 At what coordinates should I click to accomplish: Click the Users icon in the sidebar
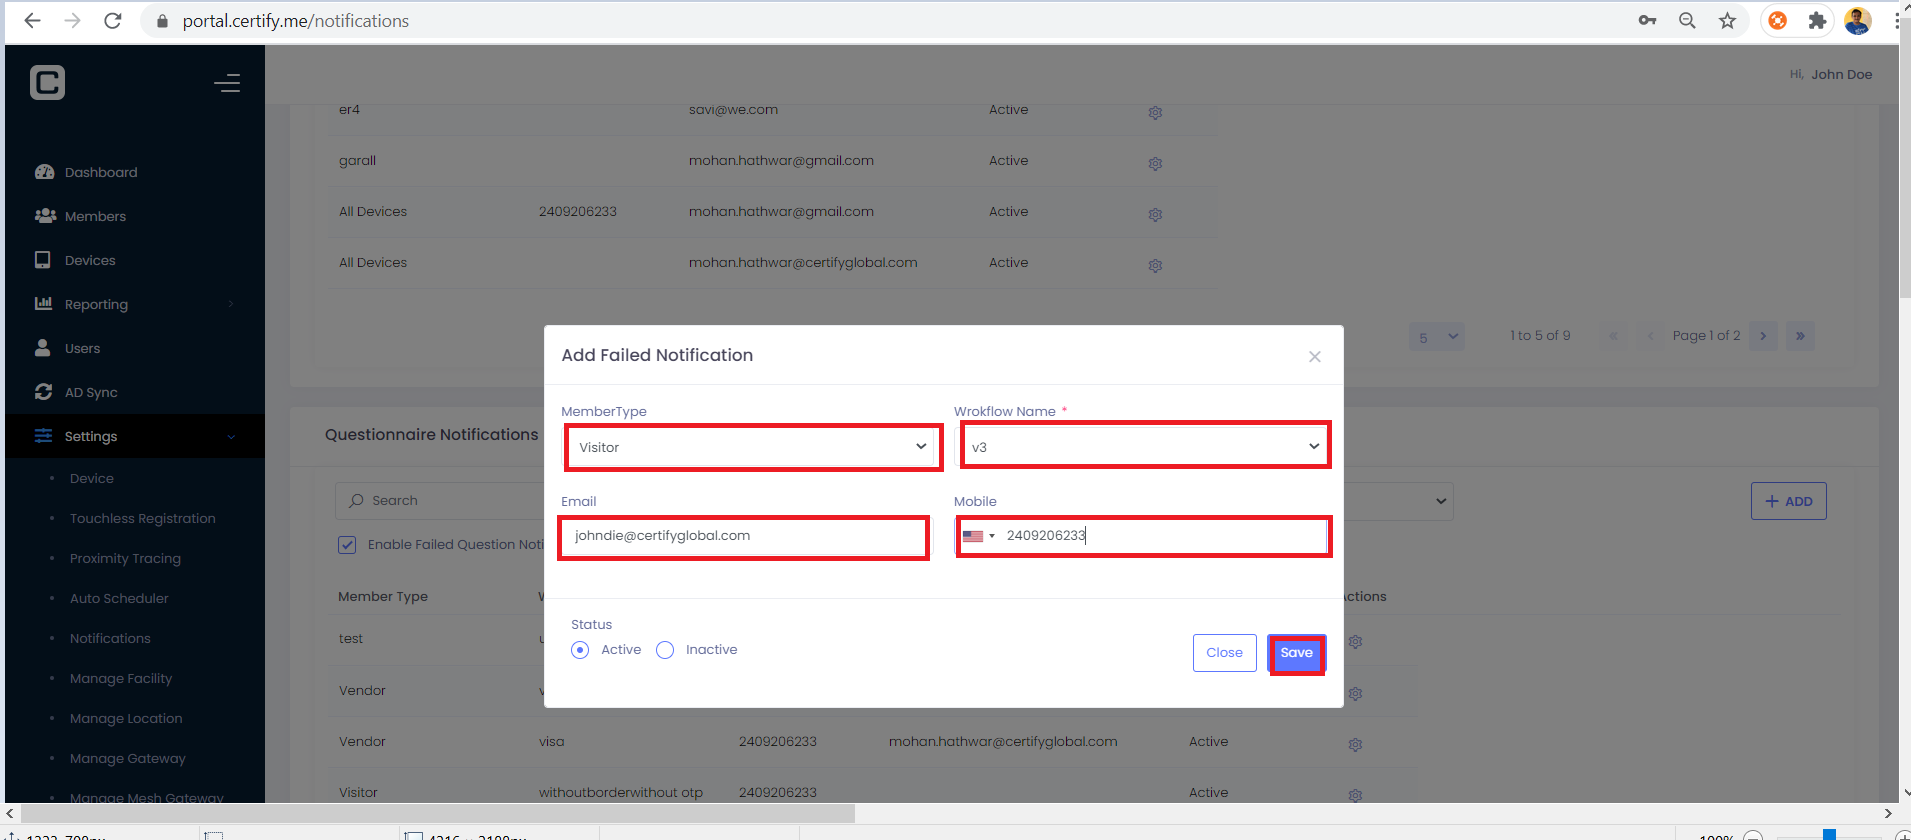coord(43,348)
